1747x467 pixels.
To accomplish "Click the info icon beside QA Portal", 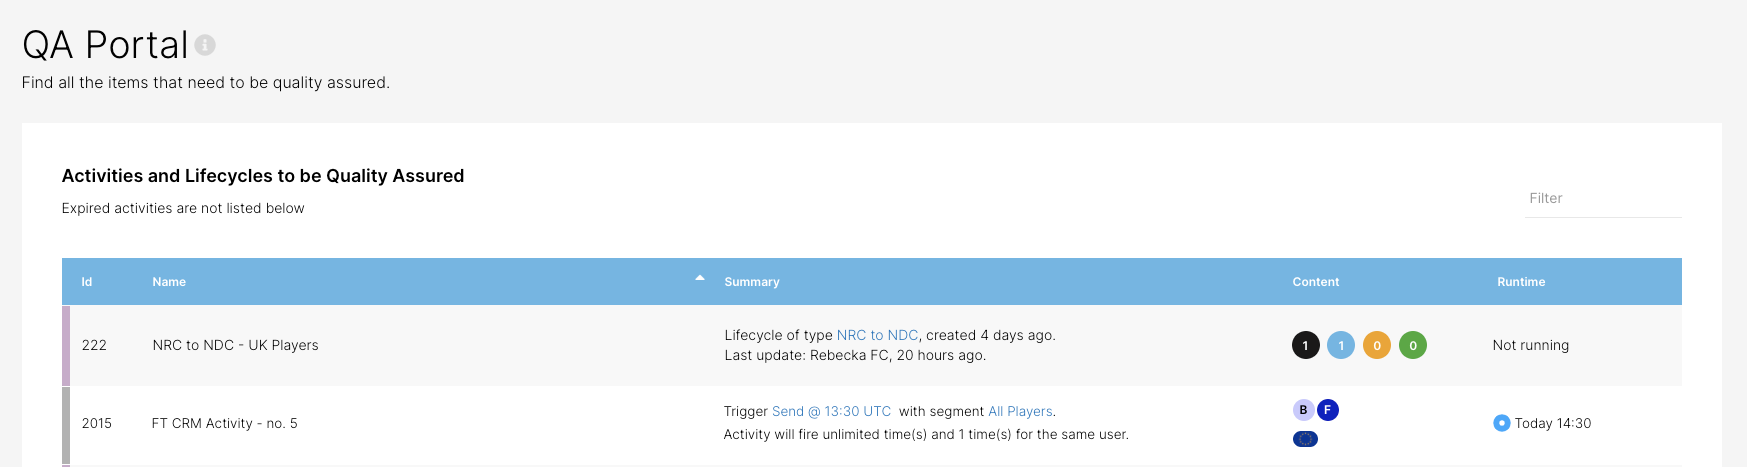I will pos(205,45).
